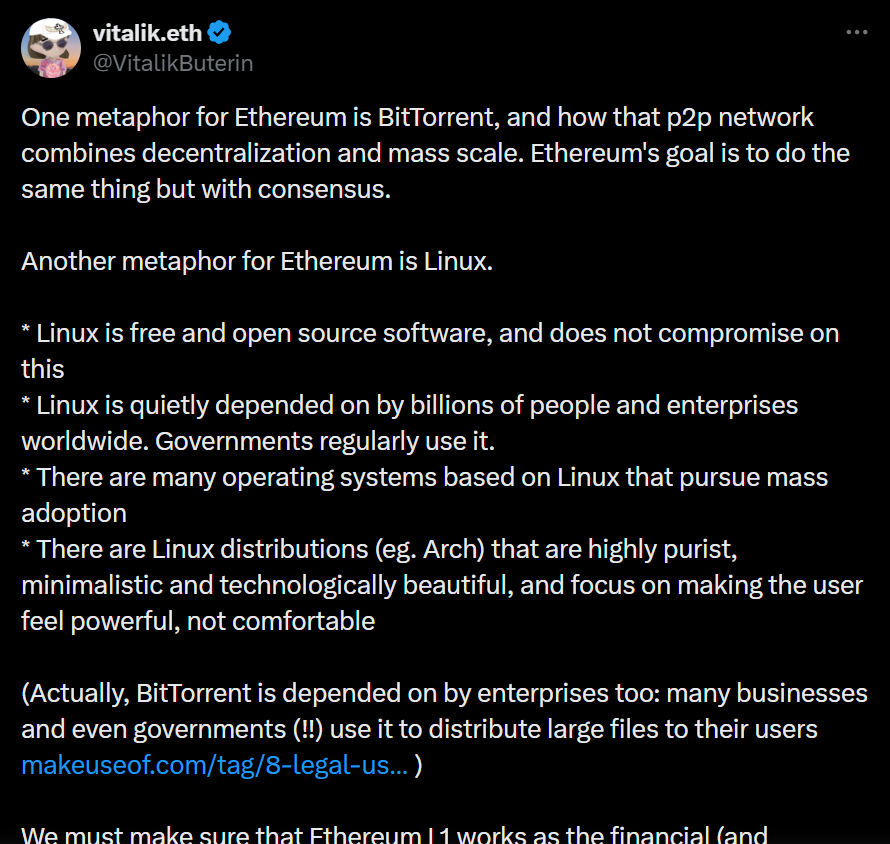This screenshot has width=890, height=844.
Task: Click the bullet line mentioning Arch distributions
Action: 380,549
